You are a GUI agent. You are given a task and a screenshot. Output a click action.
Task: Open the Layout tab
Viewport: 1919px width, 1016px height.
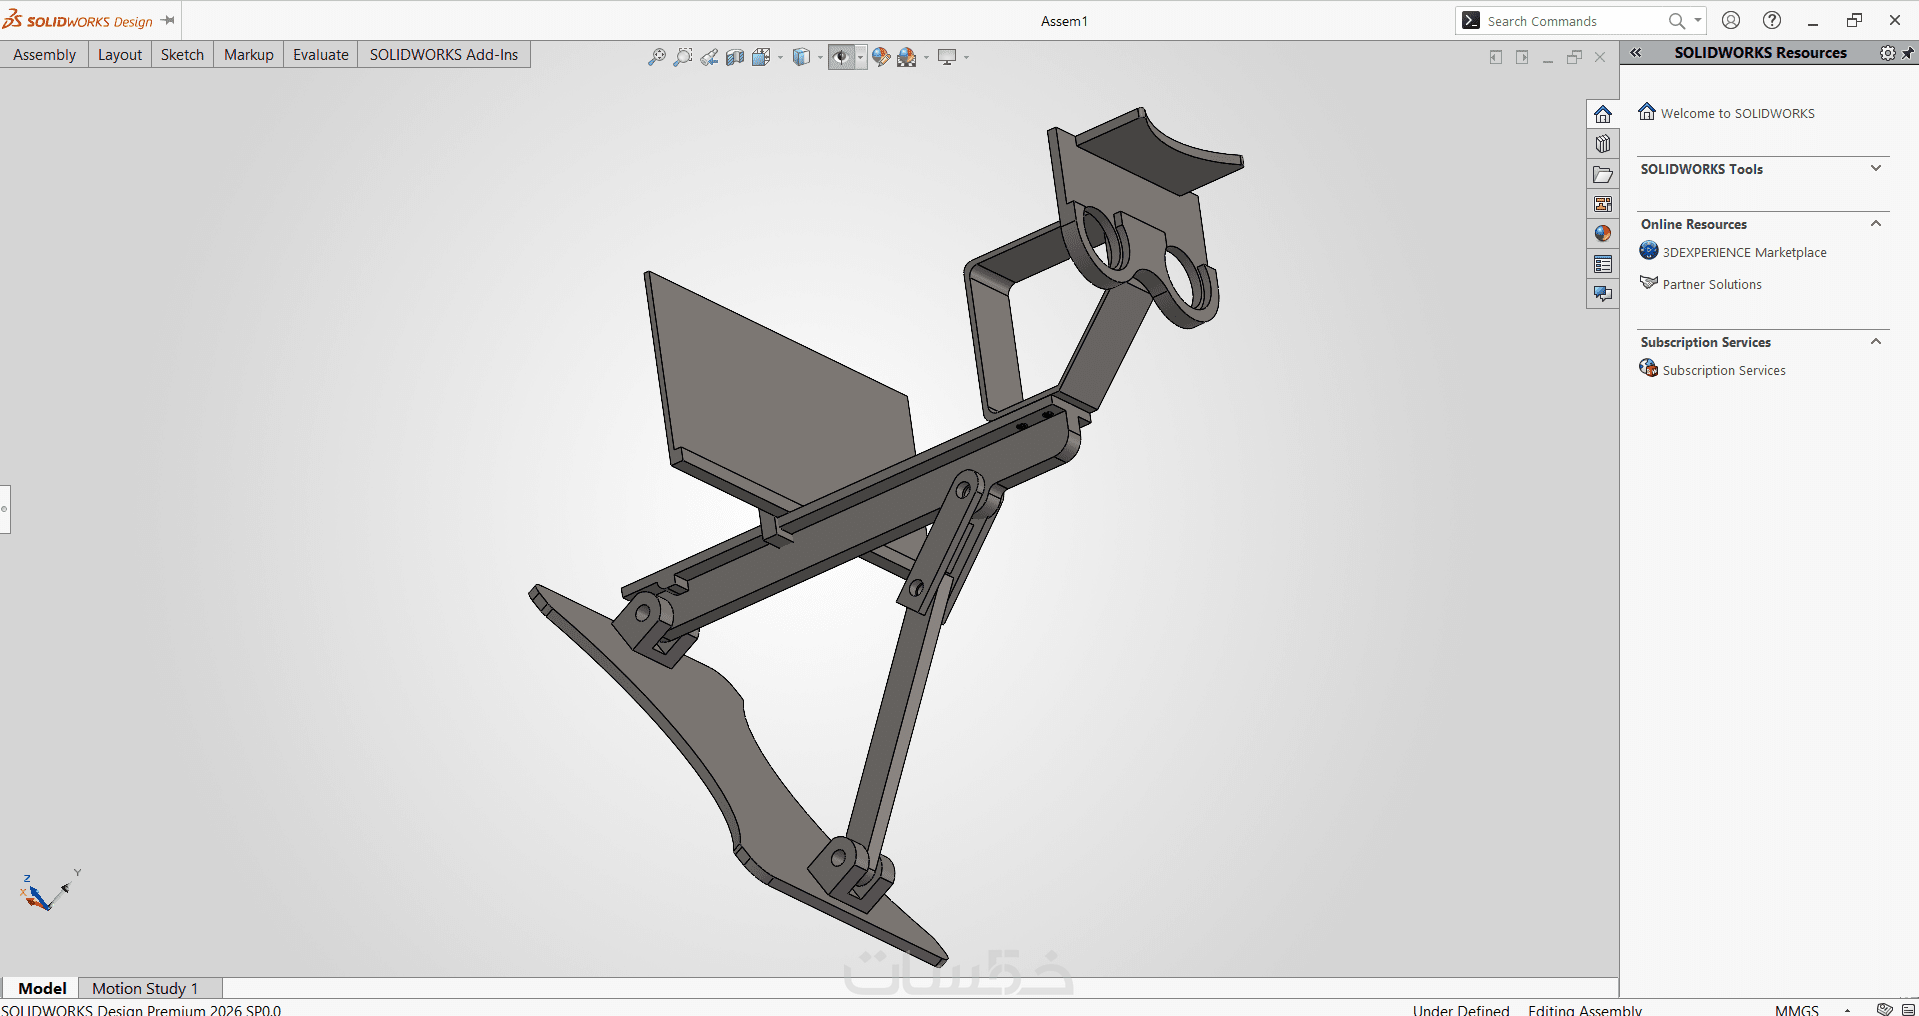point(120,55)
